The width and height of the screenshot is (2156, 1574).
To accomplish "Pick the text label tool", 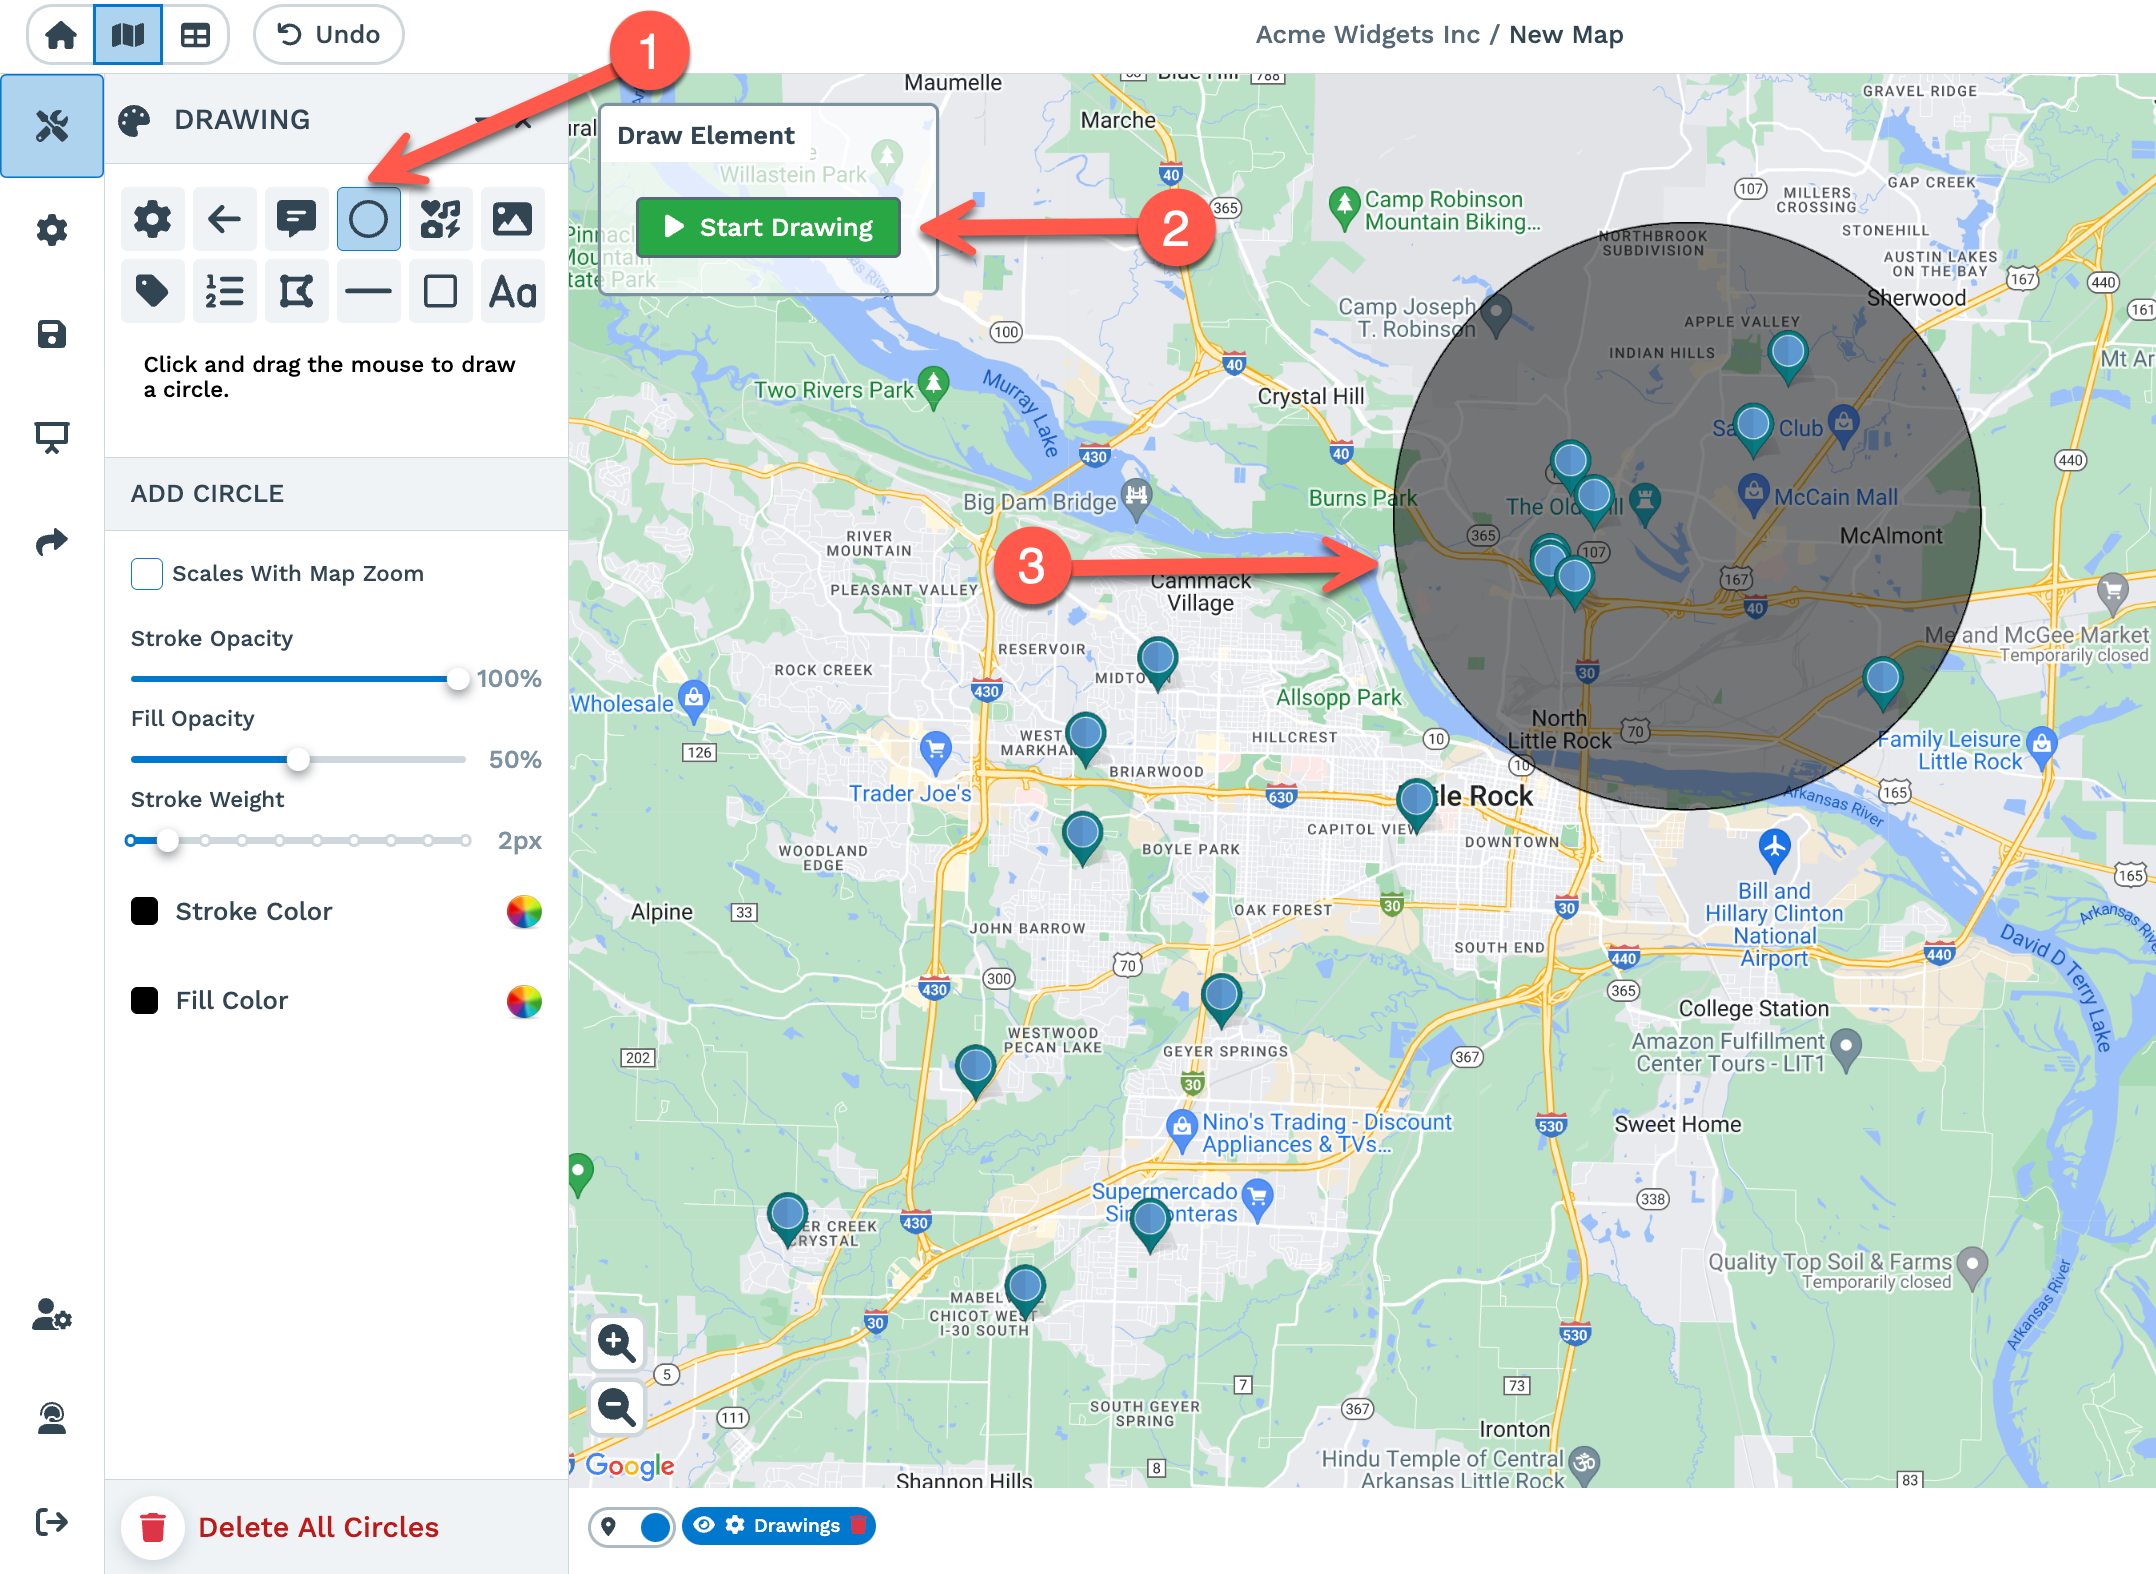I will (x=512, y=292).
